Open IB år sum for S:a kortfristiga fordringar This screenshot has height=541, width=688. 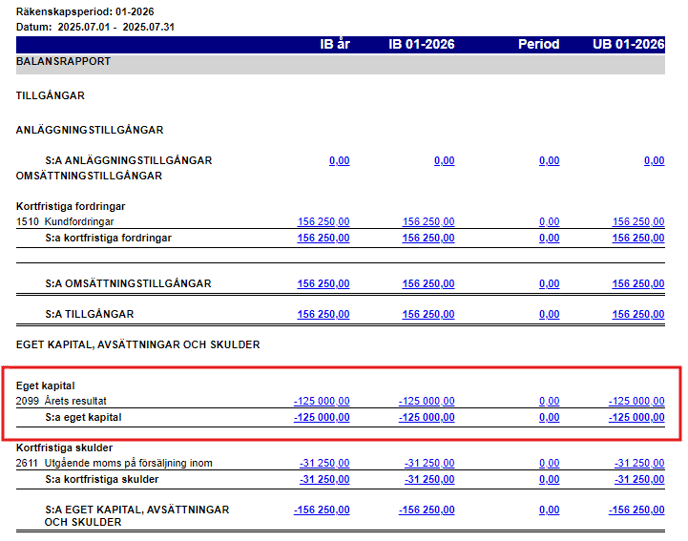(323, 238)
